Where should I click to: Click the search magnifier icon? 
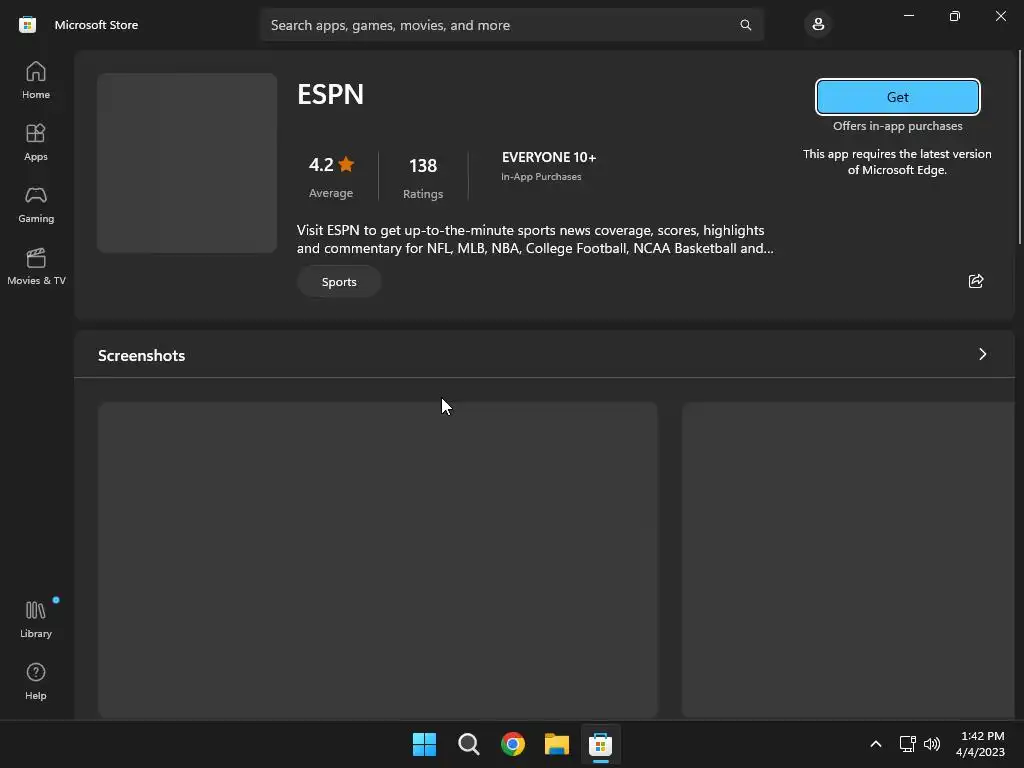[x=745, y=25]
